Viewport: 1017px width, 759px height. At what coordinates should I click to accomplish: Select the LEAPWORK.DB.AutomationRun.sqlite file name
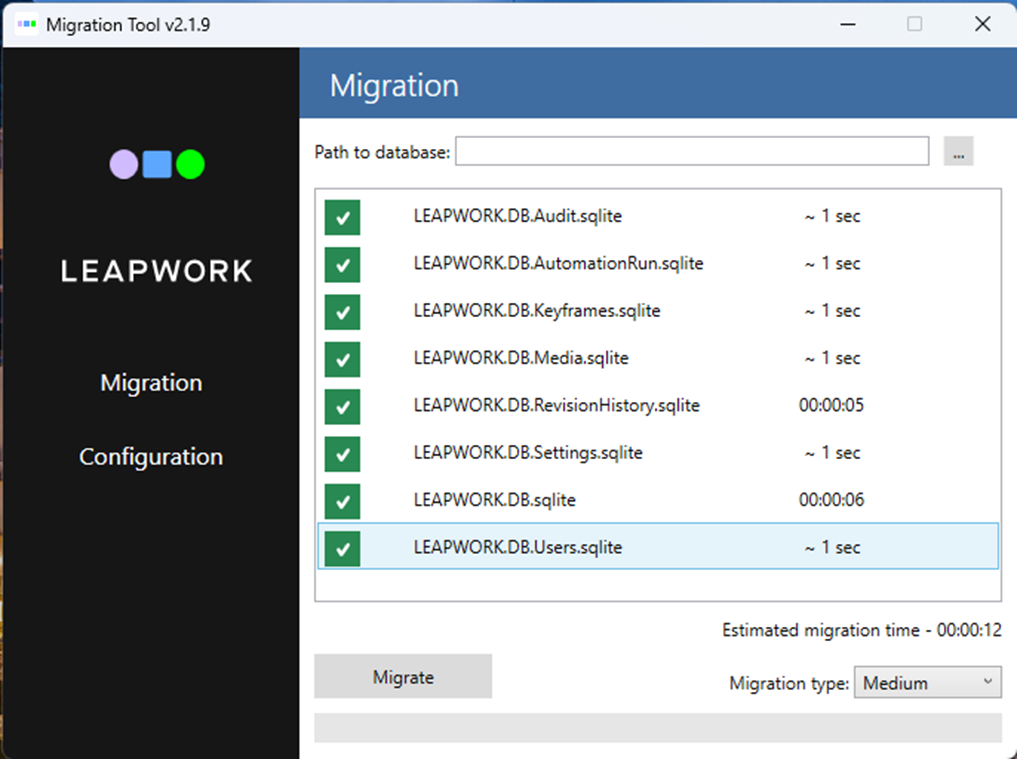[x=558, y=263]
